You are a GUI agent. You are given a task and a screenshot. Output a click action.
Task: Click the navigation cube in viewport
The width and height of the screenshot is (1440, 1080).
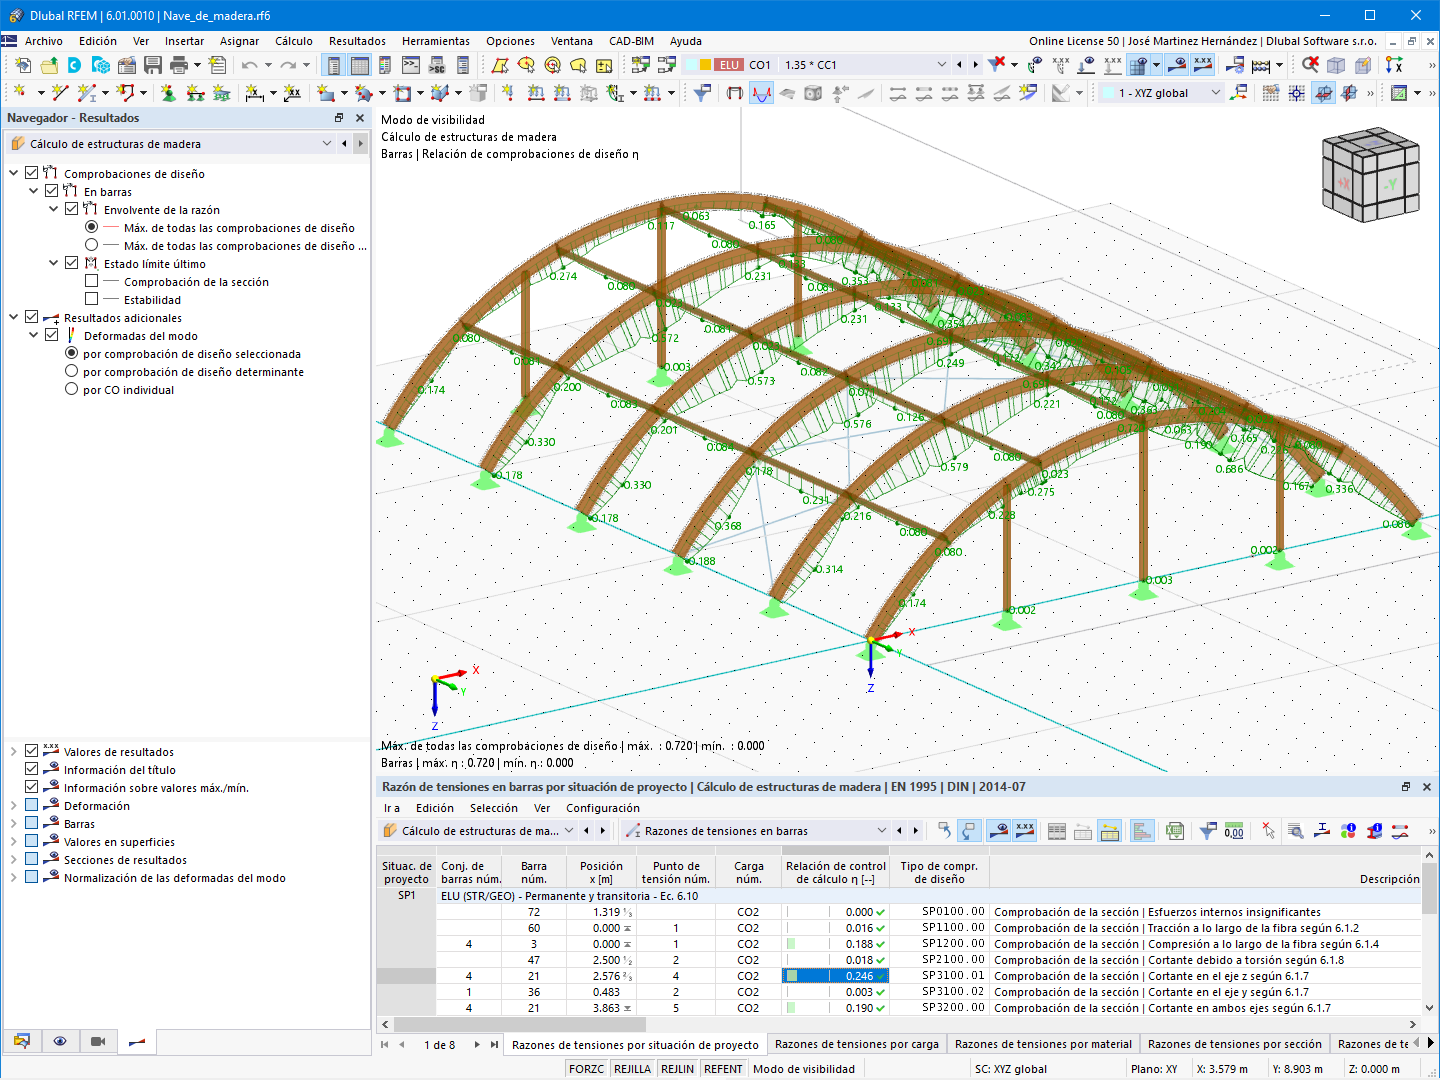click(x=1369, y=174)
